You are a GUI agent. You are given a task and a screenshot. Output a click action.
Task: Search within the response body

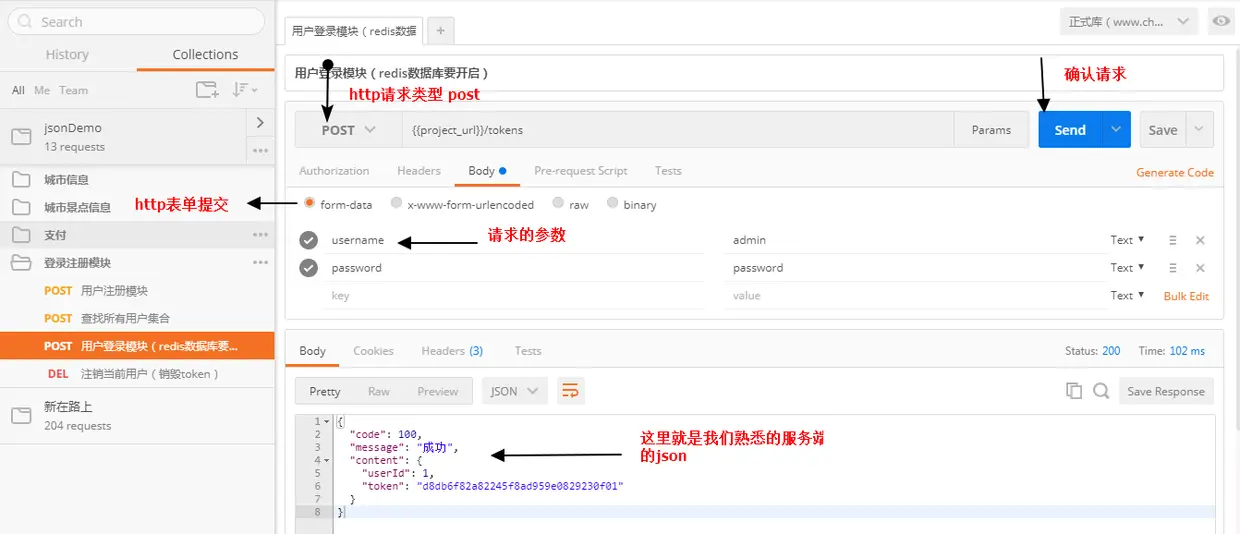tap(1101, 391)
